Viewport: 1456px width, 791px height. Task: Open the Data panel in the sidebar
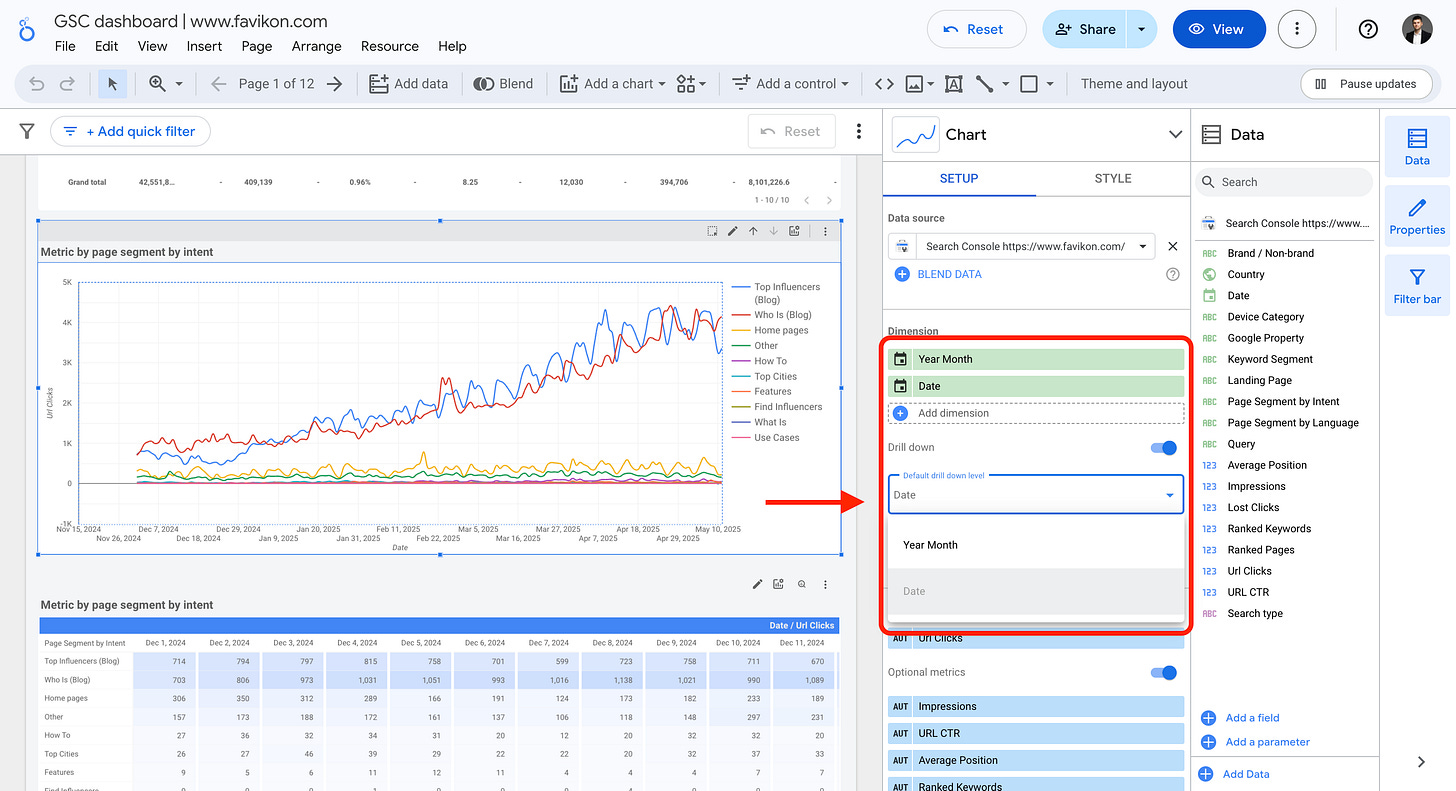pyautogui.click(x=1417, y=146)
